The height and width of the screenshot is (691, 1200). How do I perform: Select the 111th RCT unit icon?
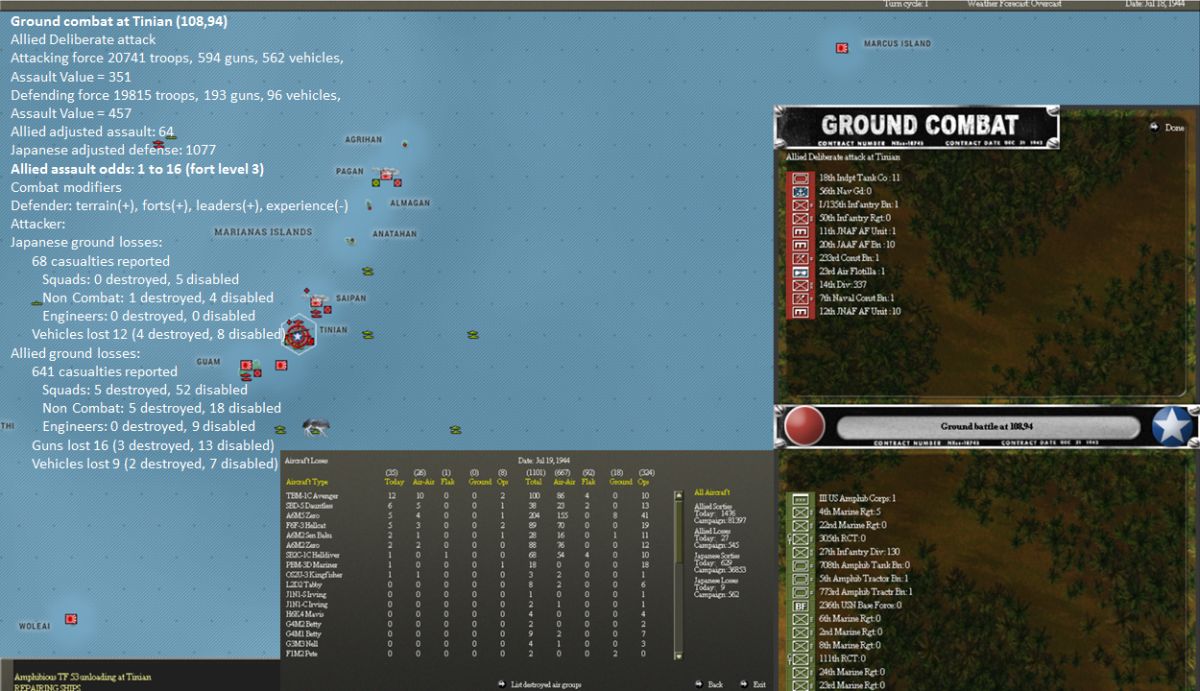pyautogui.click(x=800, y=659)
